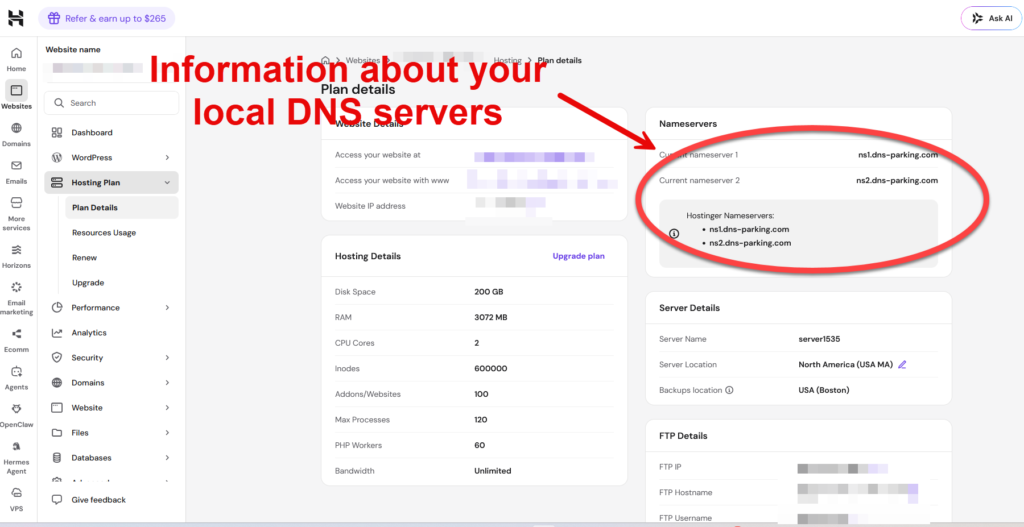Open the Hermes Agent icon
1024x527 pixels.
point(16,446)
